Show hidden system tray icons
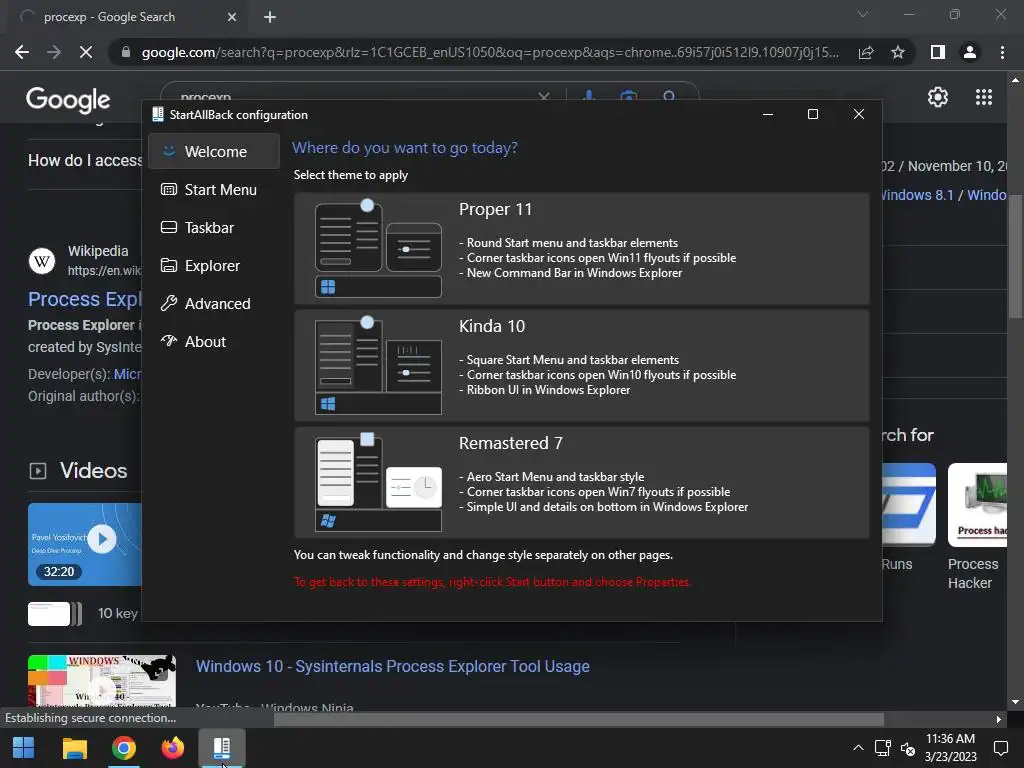 858,748
